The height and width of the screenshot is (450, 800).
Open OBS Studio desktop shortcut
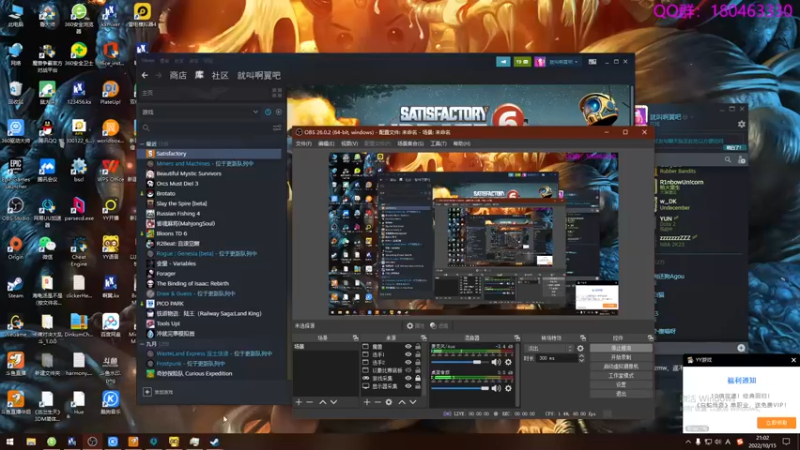pyautogui.click(x=15, y=209)
